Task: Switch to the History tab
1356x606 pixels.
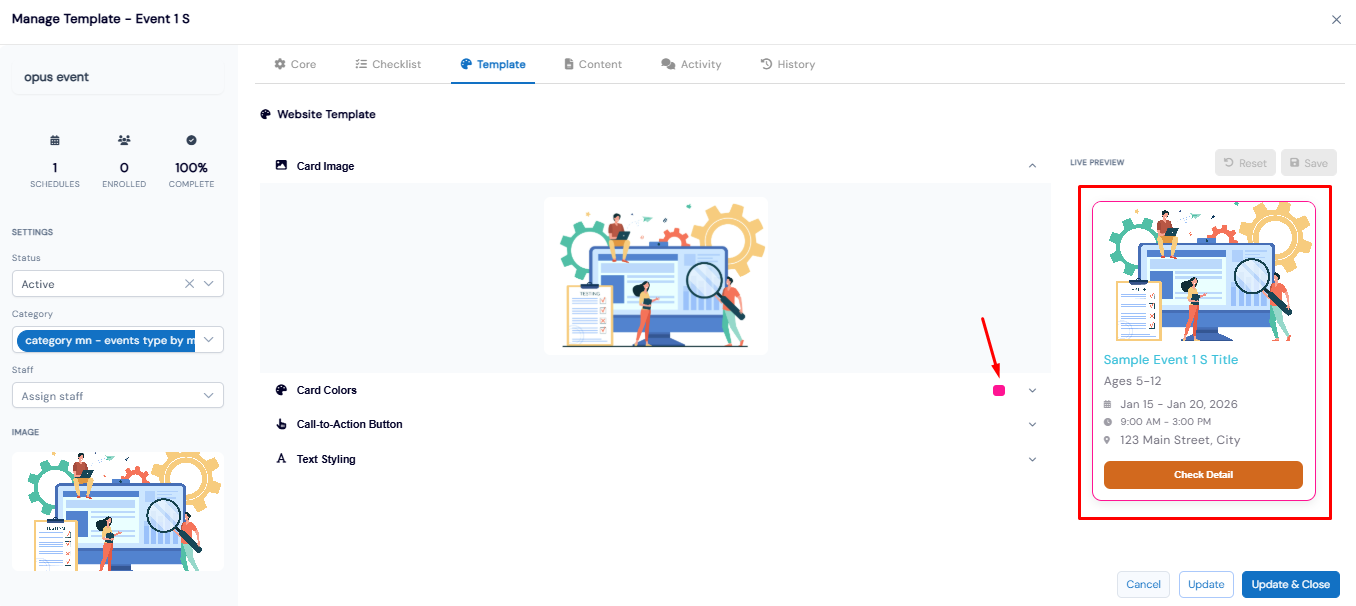Action: pyautogui.click(x=788, y=64)
